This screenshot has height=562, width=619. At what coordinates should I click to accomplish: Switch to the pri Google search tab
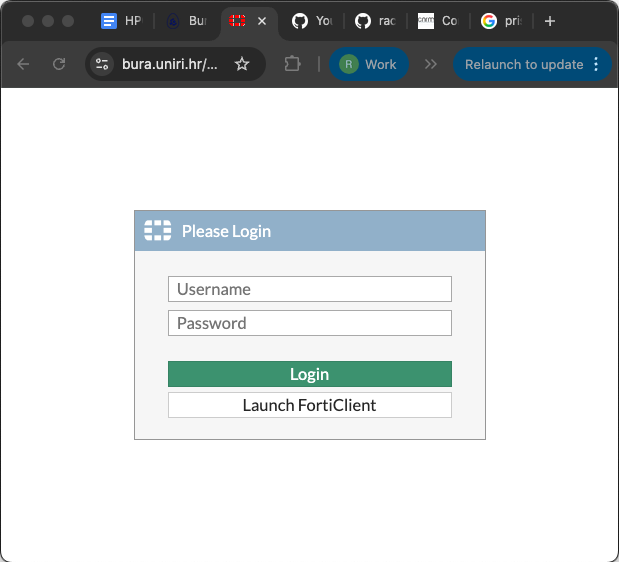point(501,21)
